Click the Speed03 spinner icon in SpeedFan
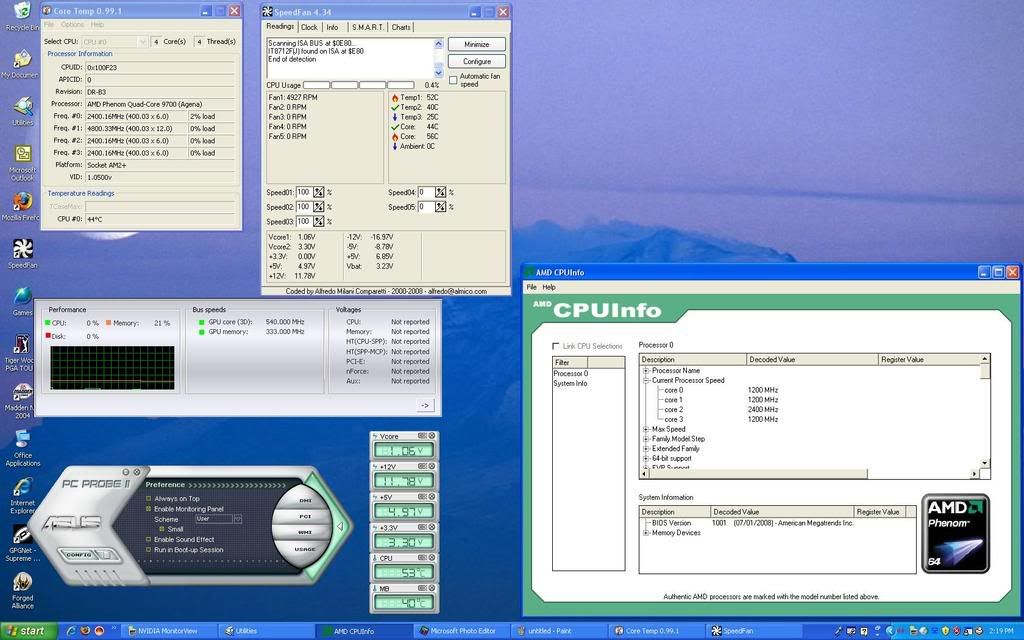This screenshot has height=640, width=1024. (318, 221)
